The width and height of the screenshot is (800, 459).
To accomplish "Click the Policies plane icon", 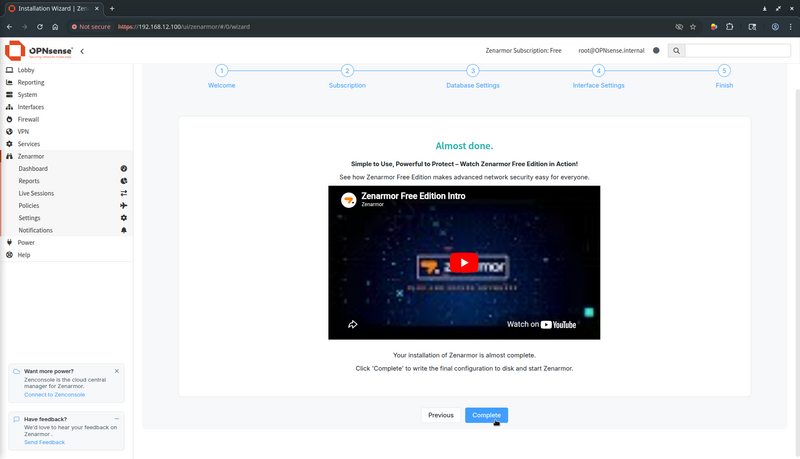I will click(123, 206).
